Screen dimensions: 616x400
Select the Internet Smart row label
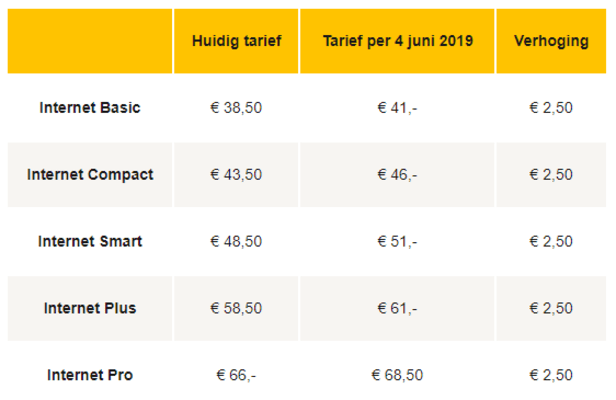pyautogui.click(x=90, y=241)
